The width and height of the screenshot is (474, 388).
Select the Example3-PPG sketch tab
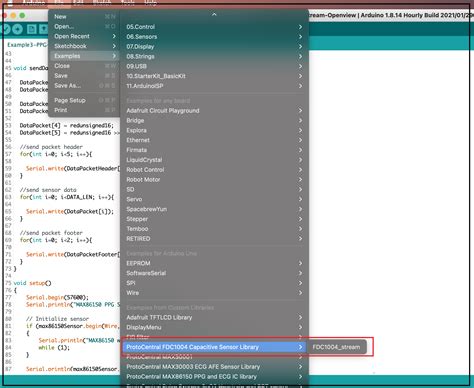27,45
